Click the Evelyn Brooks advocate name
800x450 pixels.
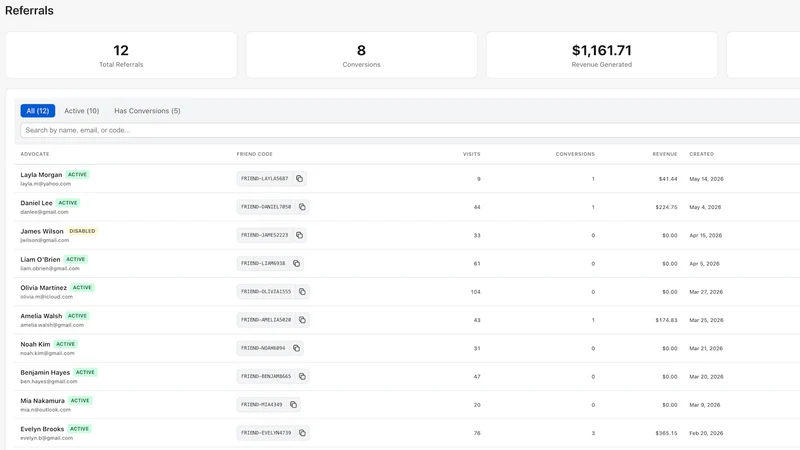[42, 429]
